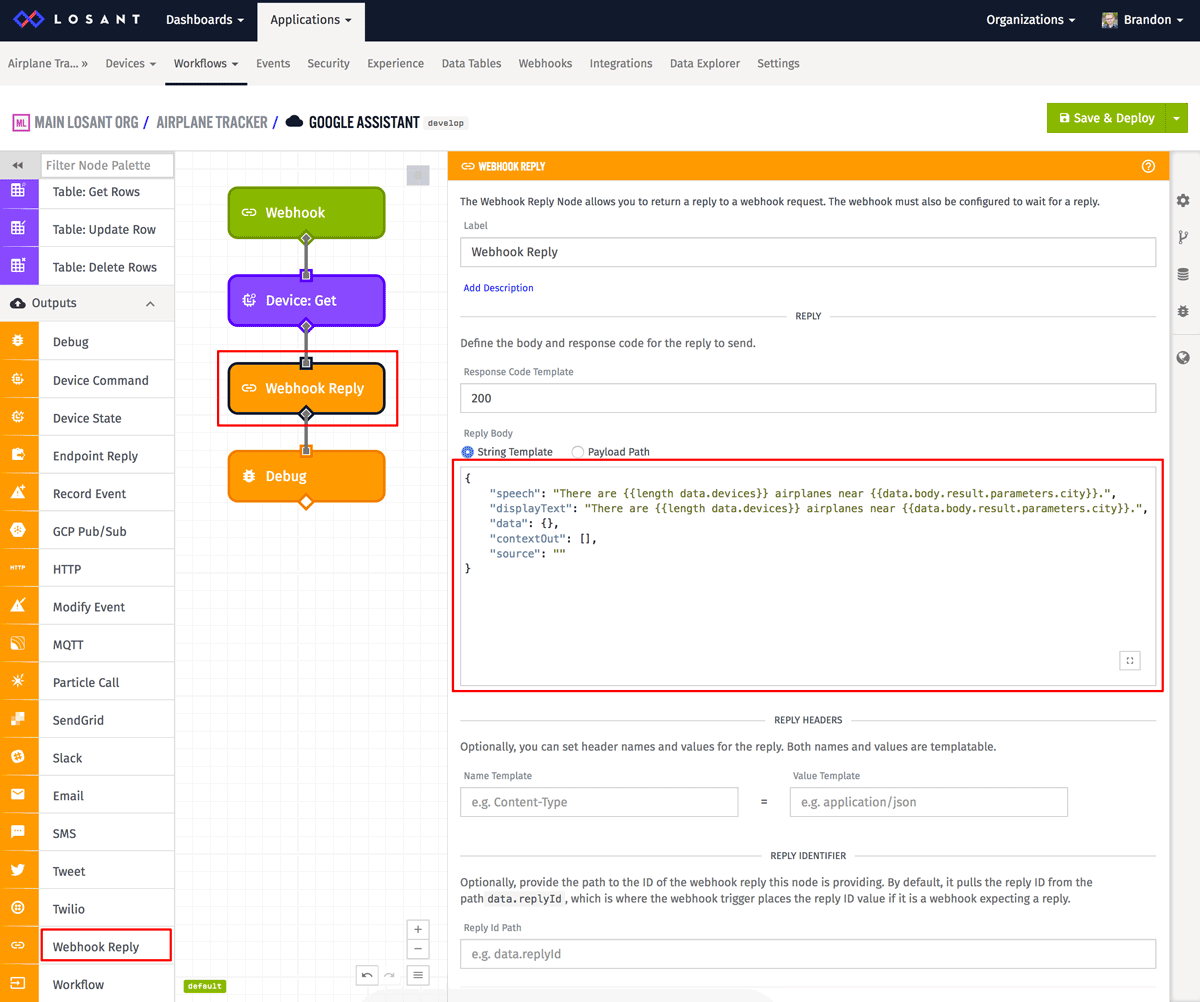
Task: Click the Save & Deploy button
Action: (x=1106, y=117)
